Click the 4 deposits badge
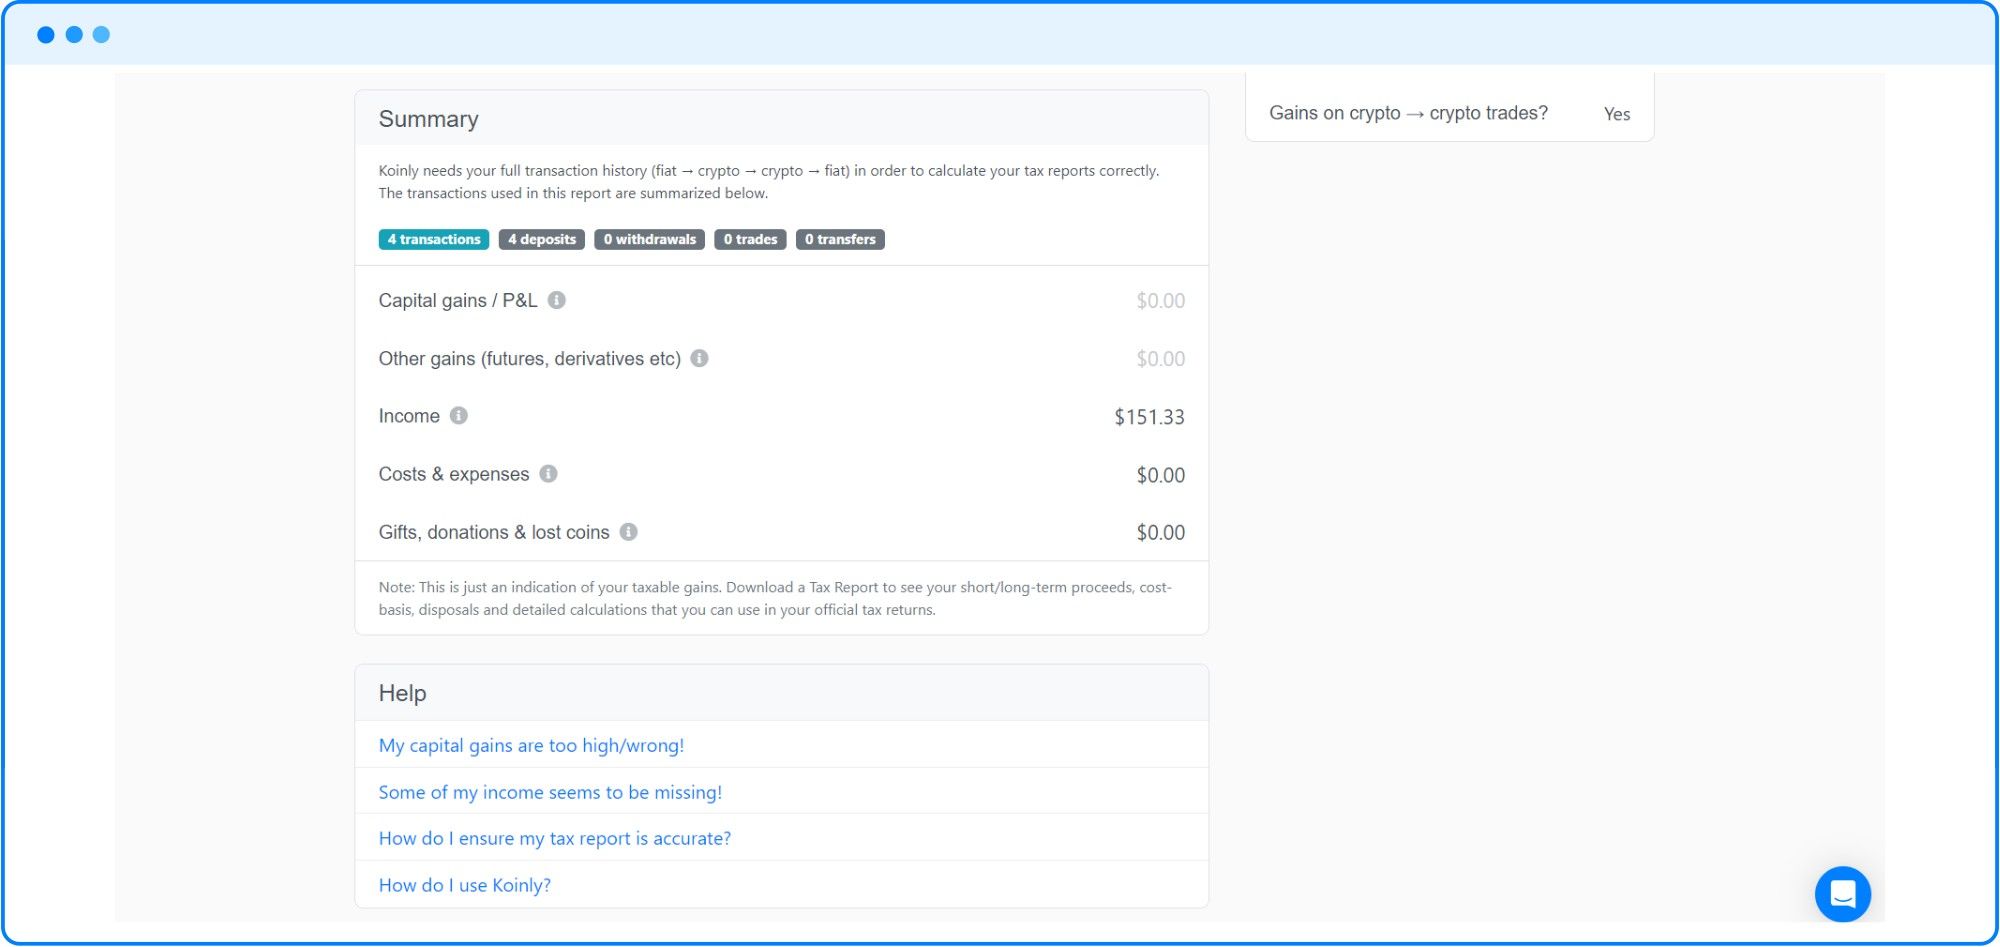The width and height of the screenshot is (2000, 947). point(541,239)
